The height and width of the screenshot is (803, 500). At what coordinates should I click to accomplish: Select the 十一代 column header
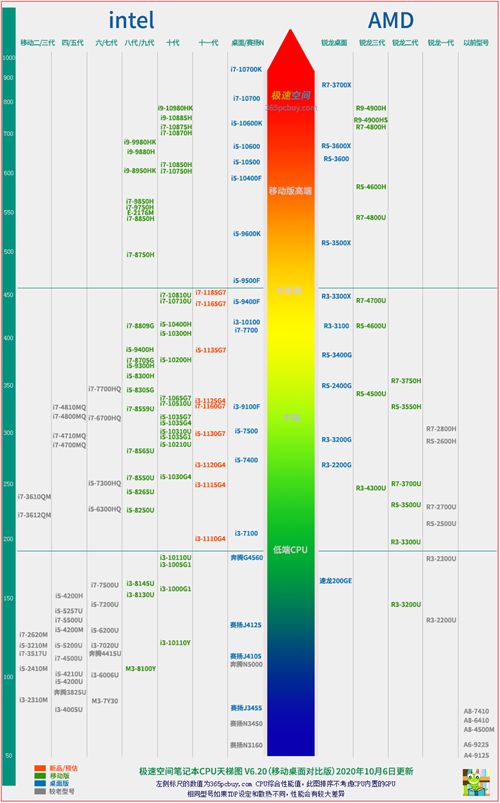point(208,43)
